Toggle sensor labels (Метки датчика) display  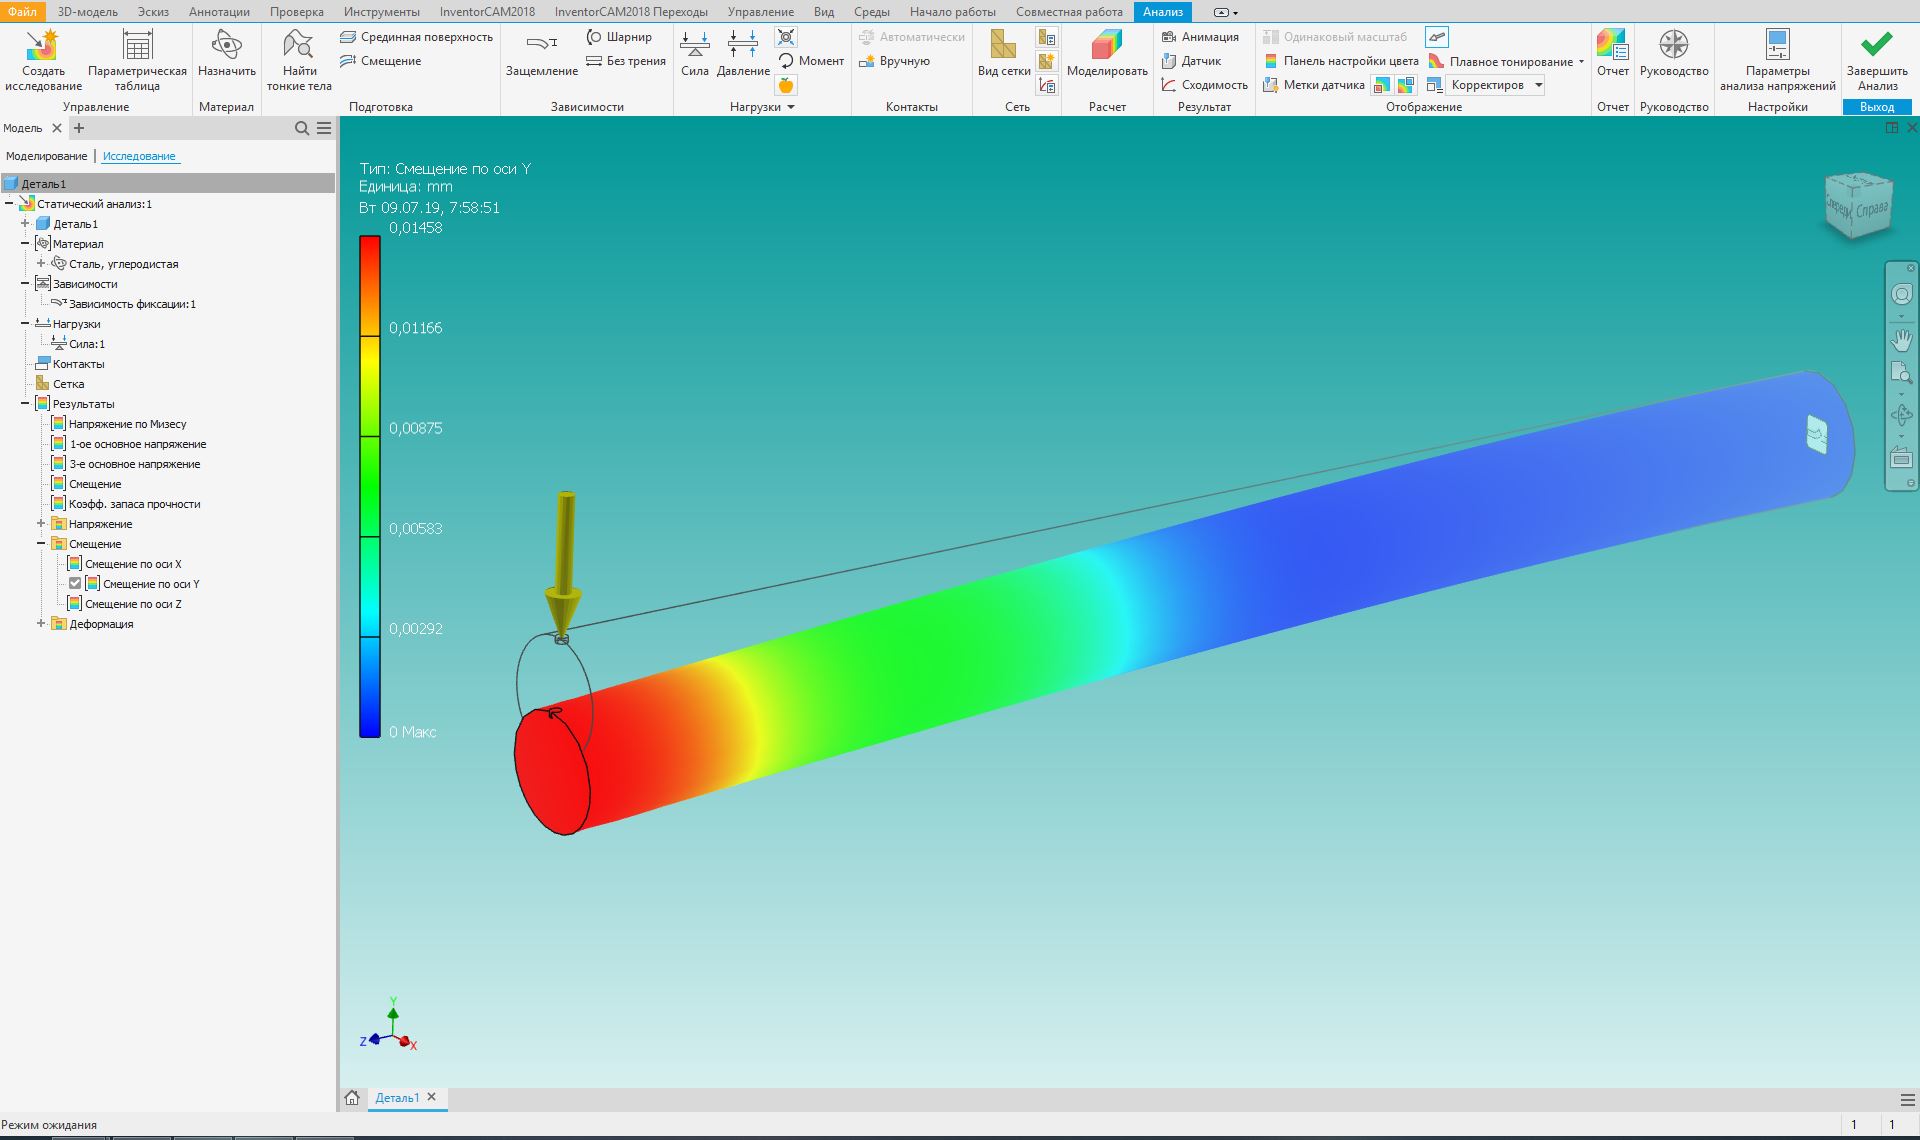(x=1313, y=85)
